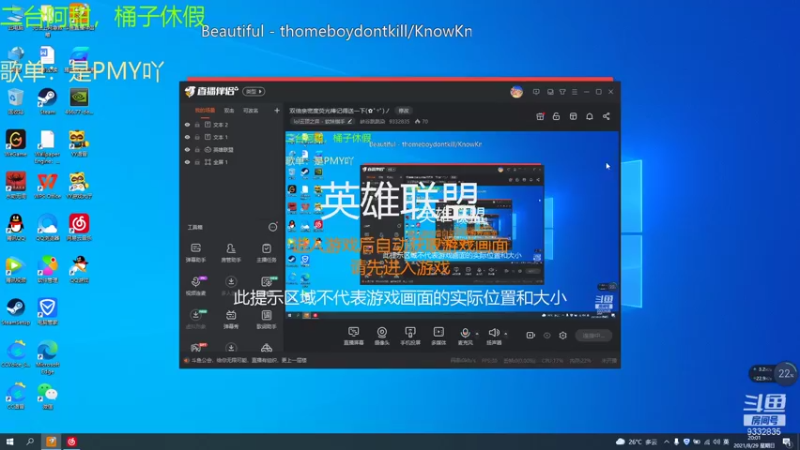Open WPS Office desktop shortcut
The image size is (800, 450).
click(x=47, y=186)
